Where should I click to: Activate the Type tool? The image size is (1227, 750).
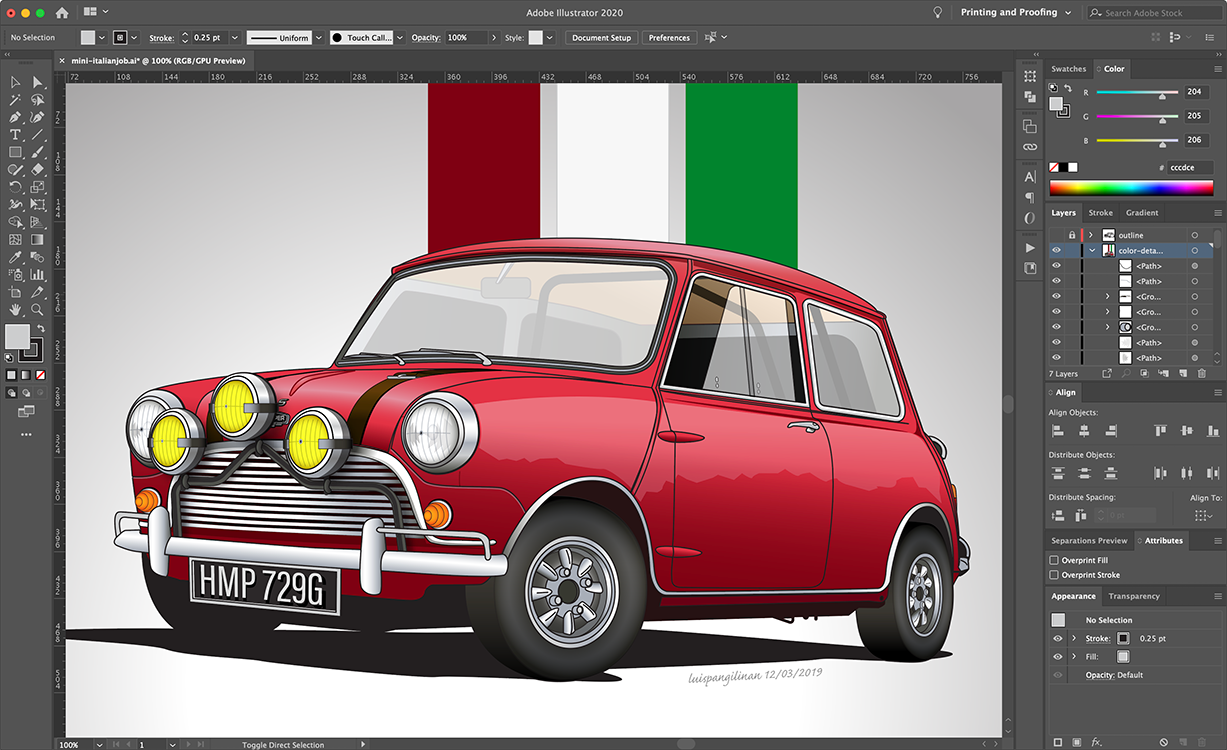15,134
